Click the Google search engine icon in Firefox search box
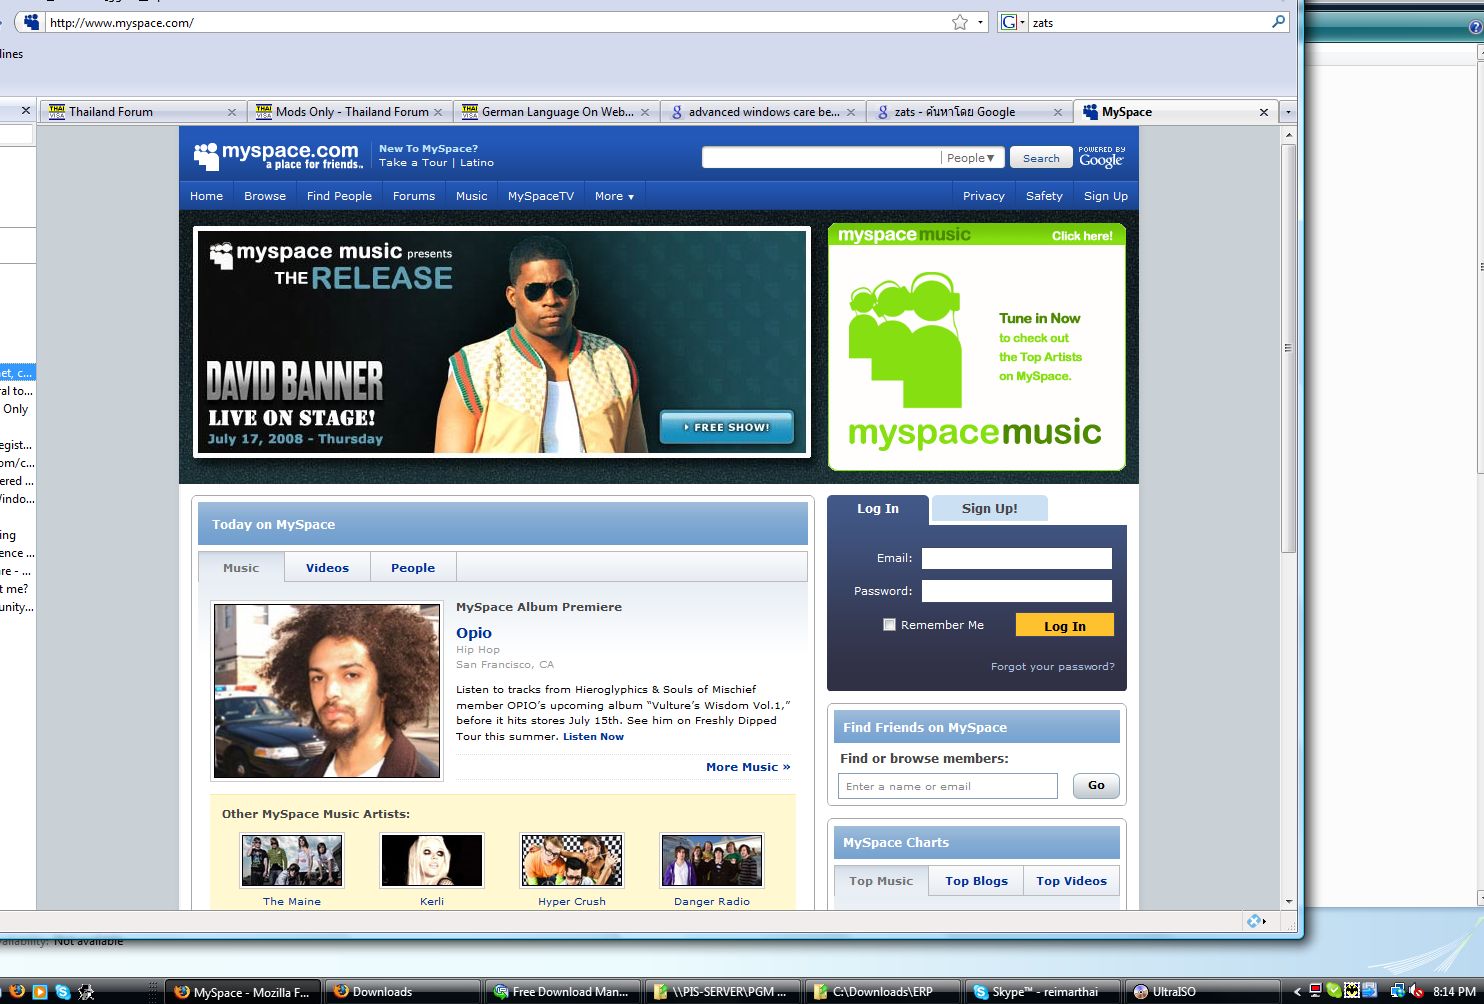Image resolution: width=1484 pixels, height=1004 pixels. pos(1009,22)
